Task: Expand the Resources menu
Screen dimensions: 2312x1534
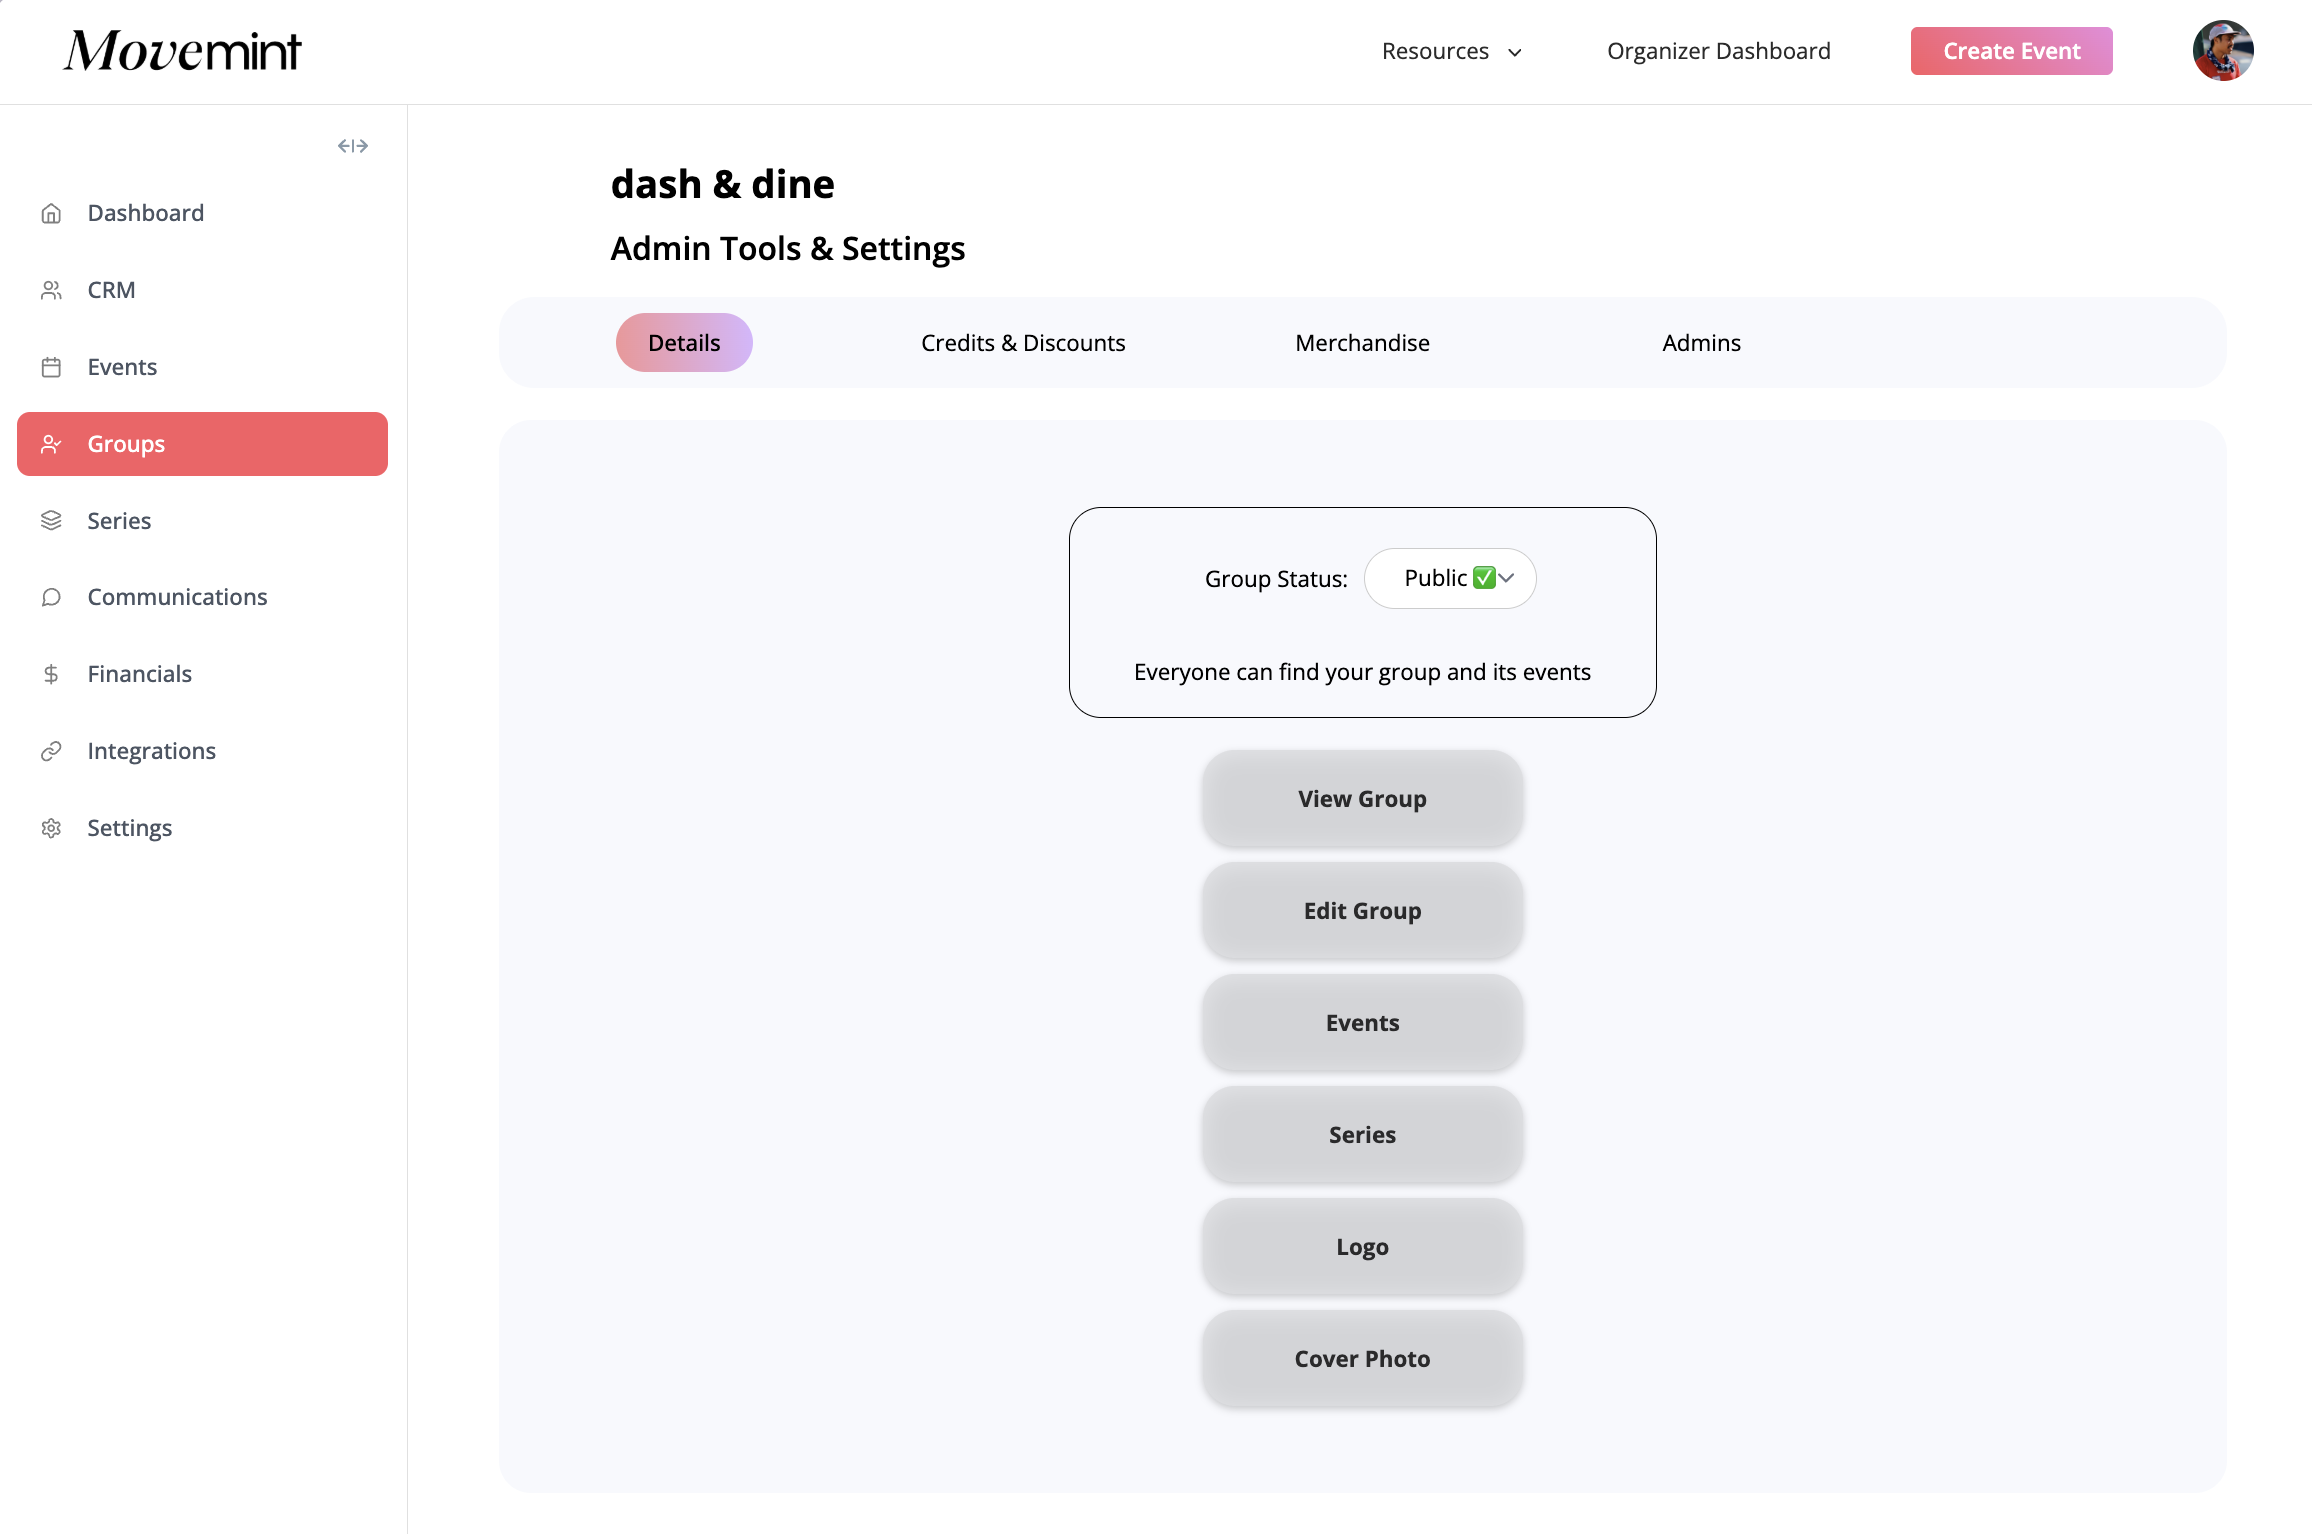Action: tap(1451, 51)
